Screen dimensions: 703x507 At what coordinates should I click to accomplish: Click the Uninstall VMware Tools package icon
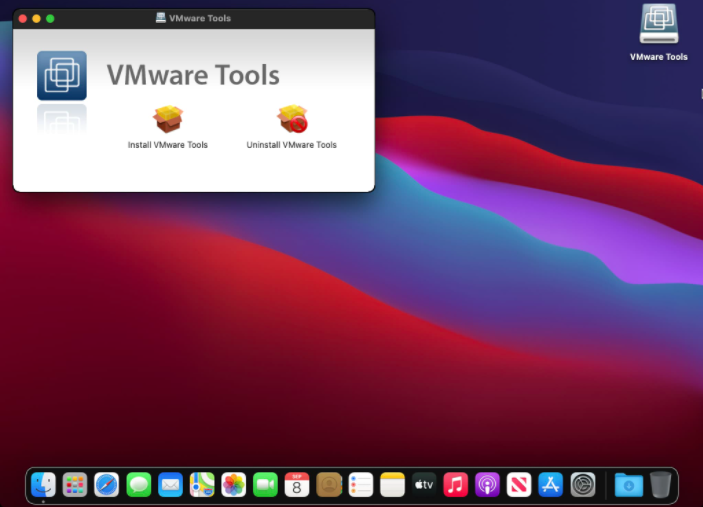click(292, 119)
